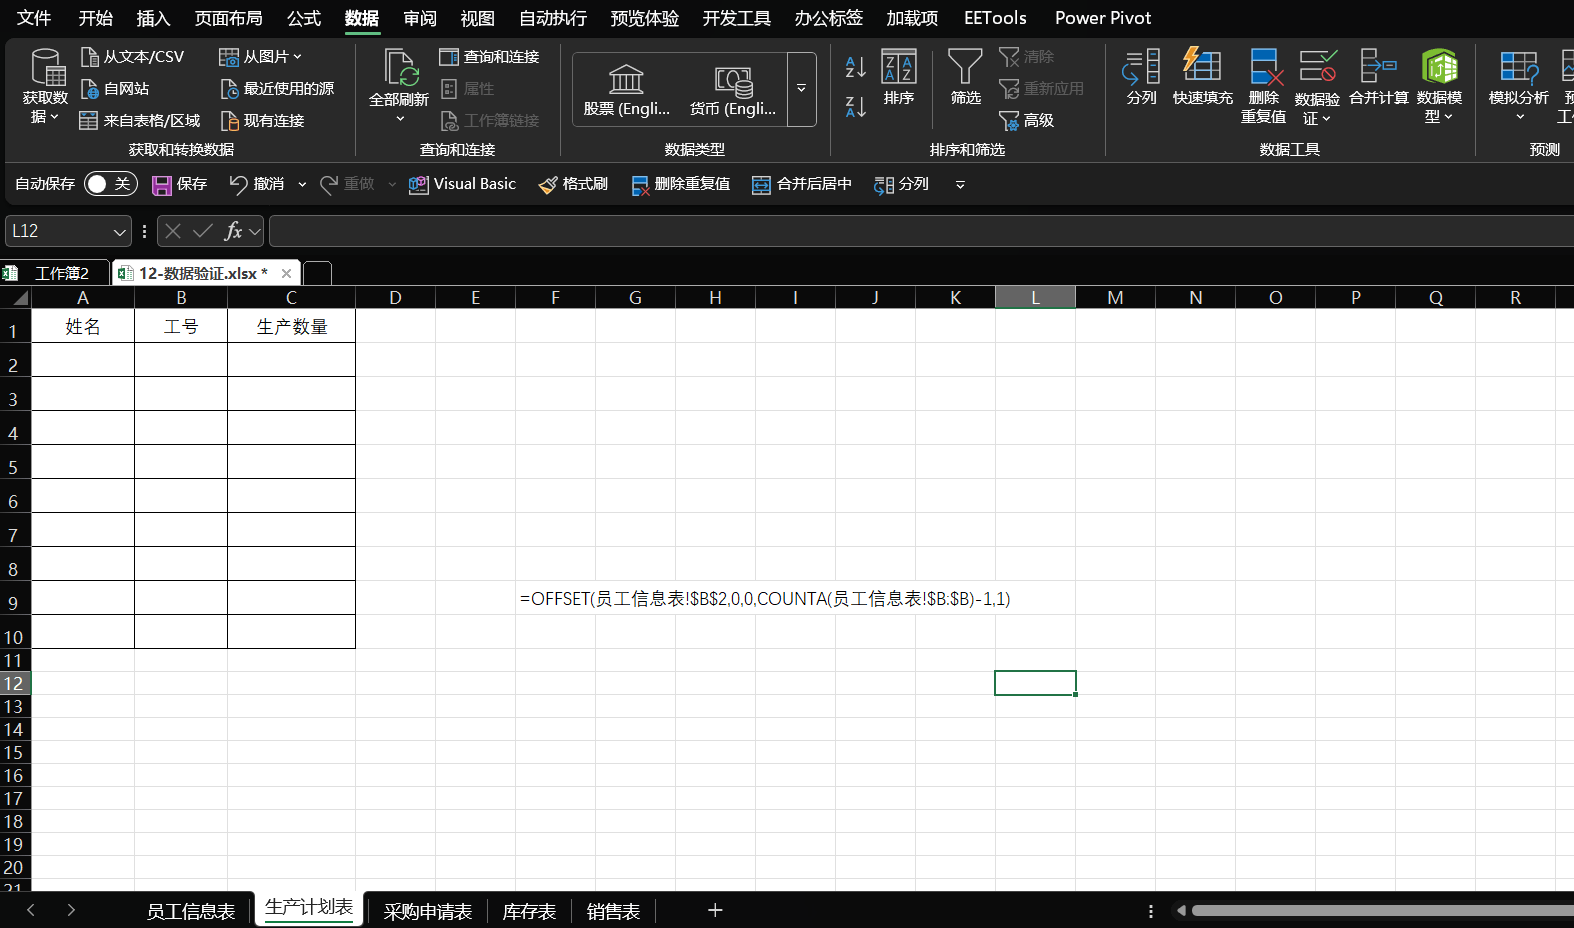Select header cell 生产数量
The image size is (1574, 928).
(x=291, y=327)
